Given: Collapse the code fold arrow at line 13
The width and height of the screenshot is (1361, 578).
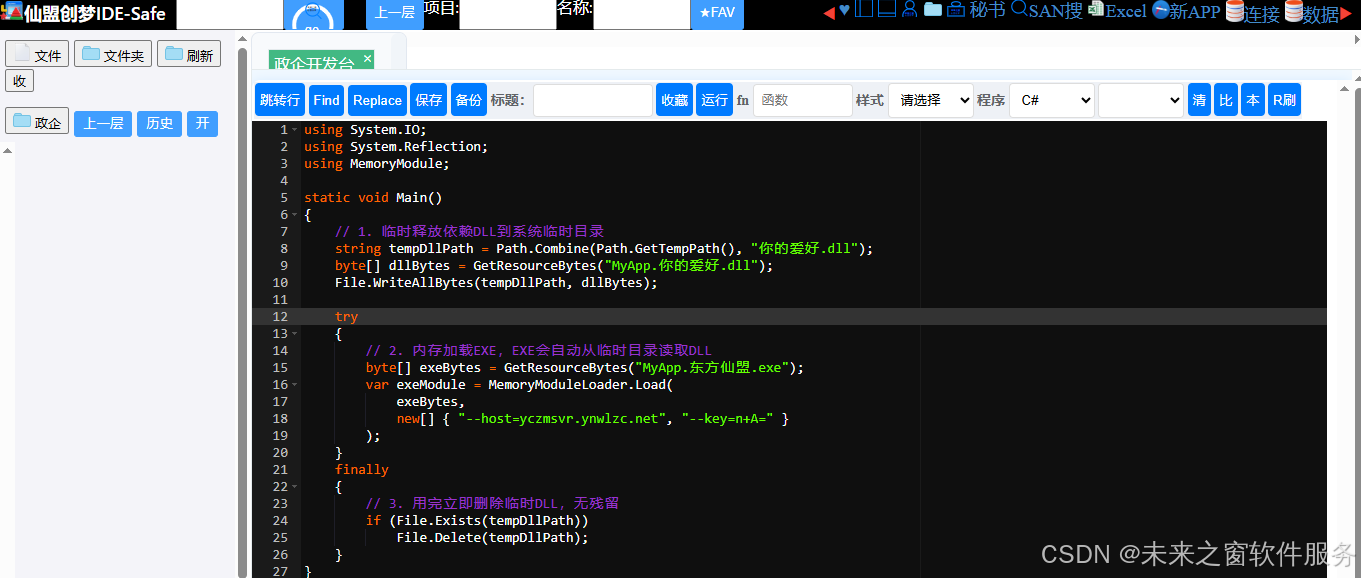Looking at the screenshot, I should click(294, 334).
